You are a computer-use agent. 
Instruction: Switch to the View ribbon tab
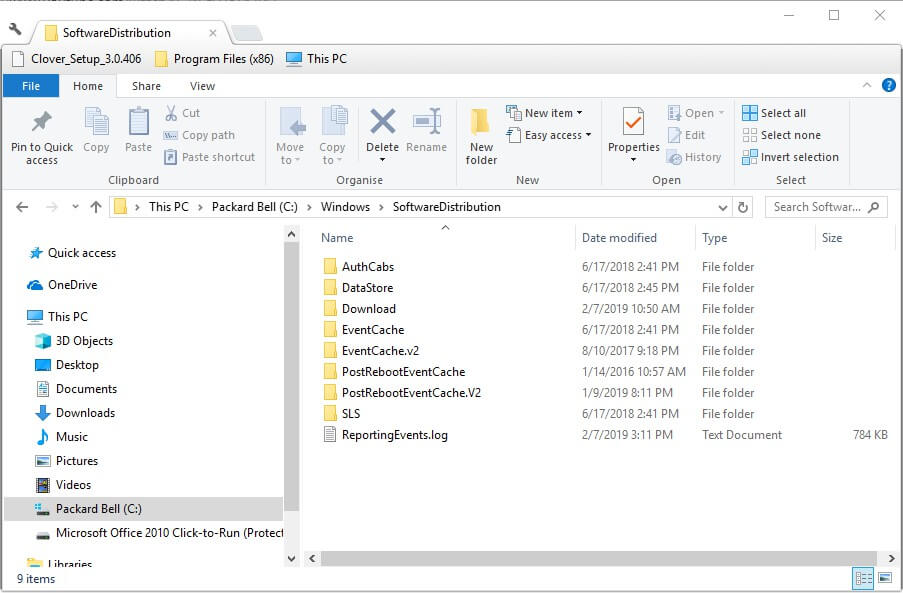202,86
